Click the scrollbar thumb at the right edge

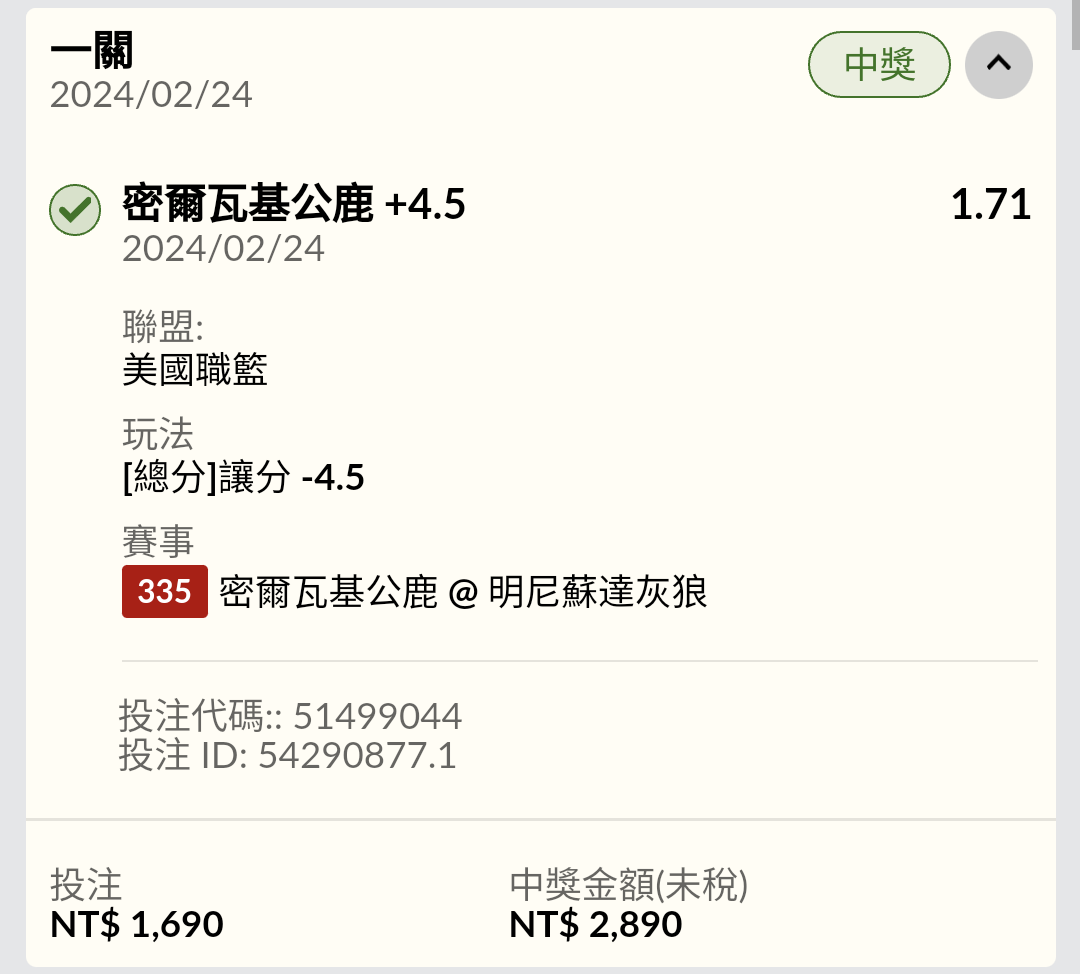point(1074,25)
